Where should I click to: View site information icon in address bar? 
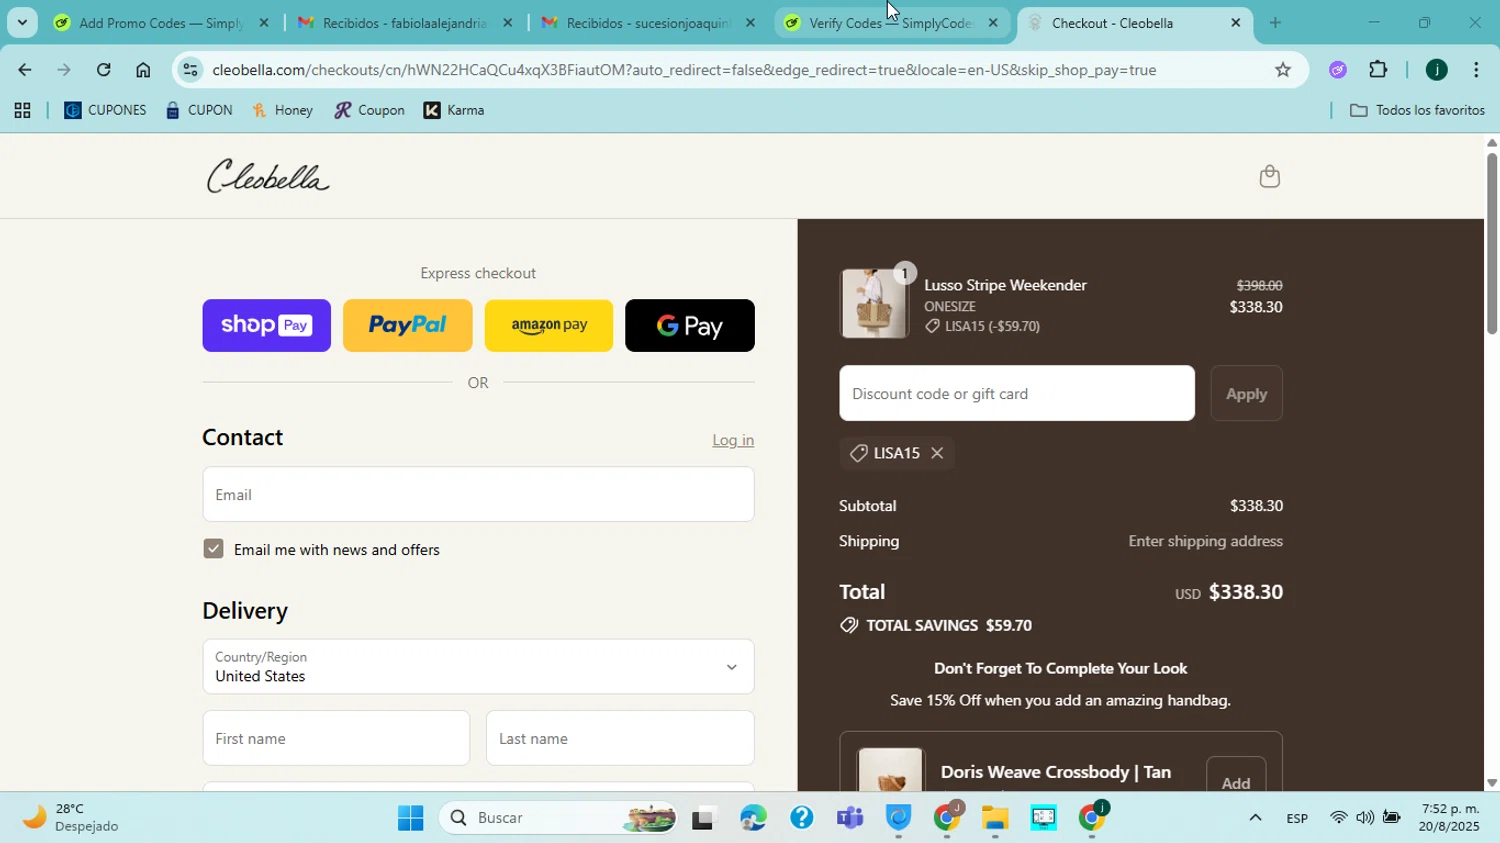pos(191,70)
